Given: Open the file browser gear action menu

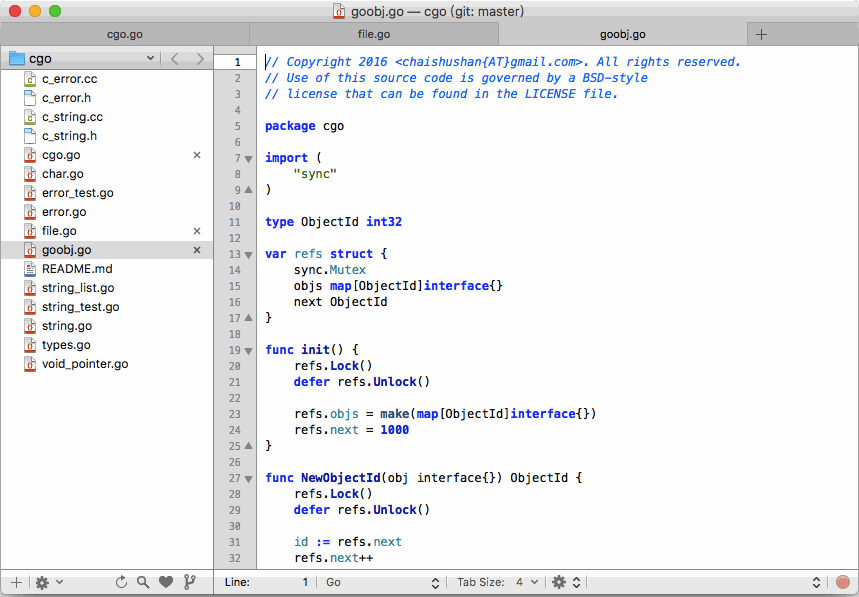Looking at the screenshot, I should pos(49,582).
